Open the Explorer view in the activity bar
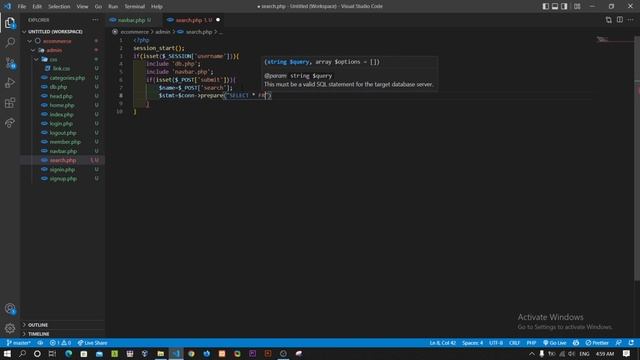The width and height of the screenshot is (640, 360). pyautogui.click(x=10, y=22)
